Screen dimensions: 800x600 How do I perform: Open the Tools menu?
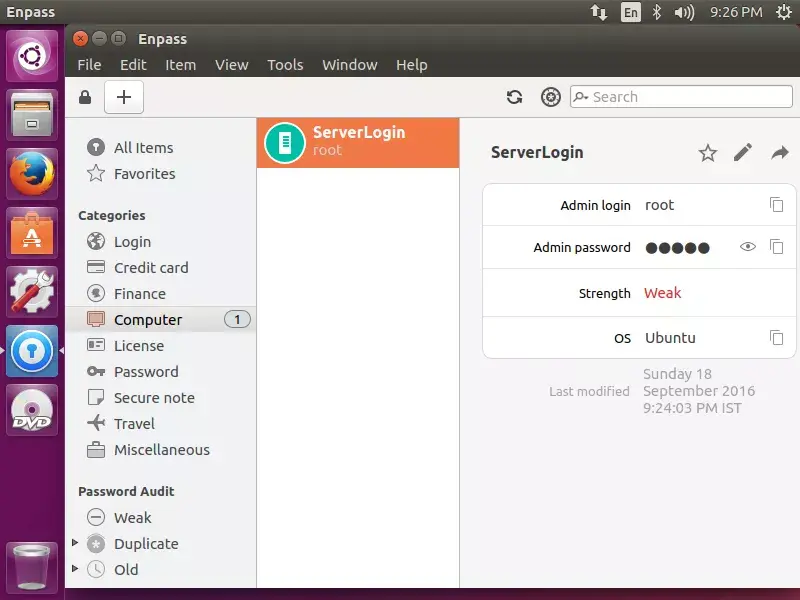coord(285,65)
